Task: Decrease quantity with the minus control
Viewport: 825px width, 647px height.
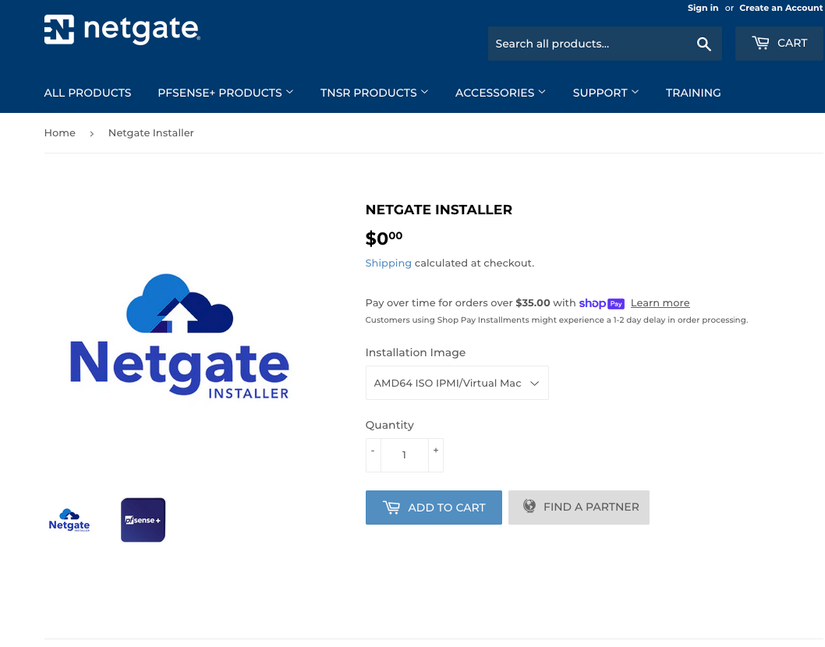Action: pos(372,454)
